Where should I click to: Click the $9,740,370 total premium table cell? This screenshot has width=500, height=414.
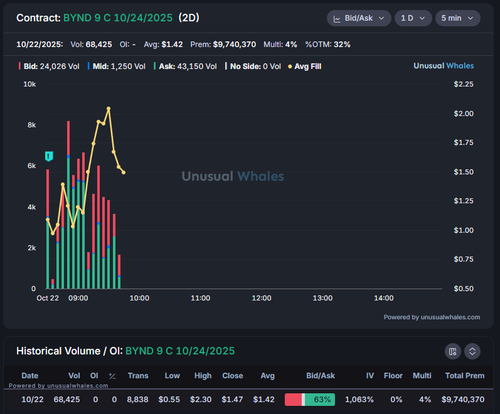coord(463,399)
